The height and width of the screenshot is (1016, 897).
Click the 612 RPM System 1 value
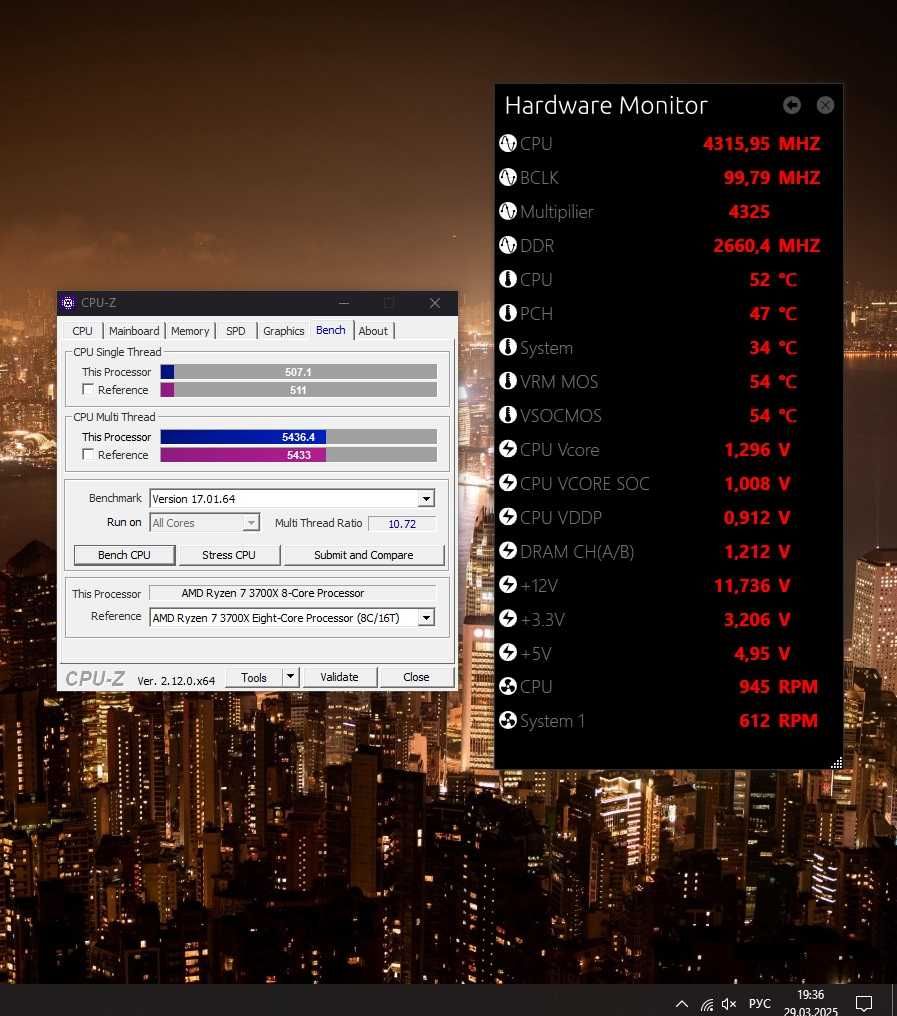click(778, 721)
